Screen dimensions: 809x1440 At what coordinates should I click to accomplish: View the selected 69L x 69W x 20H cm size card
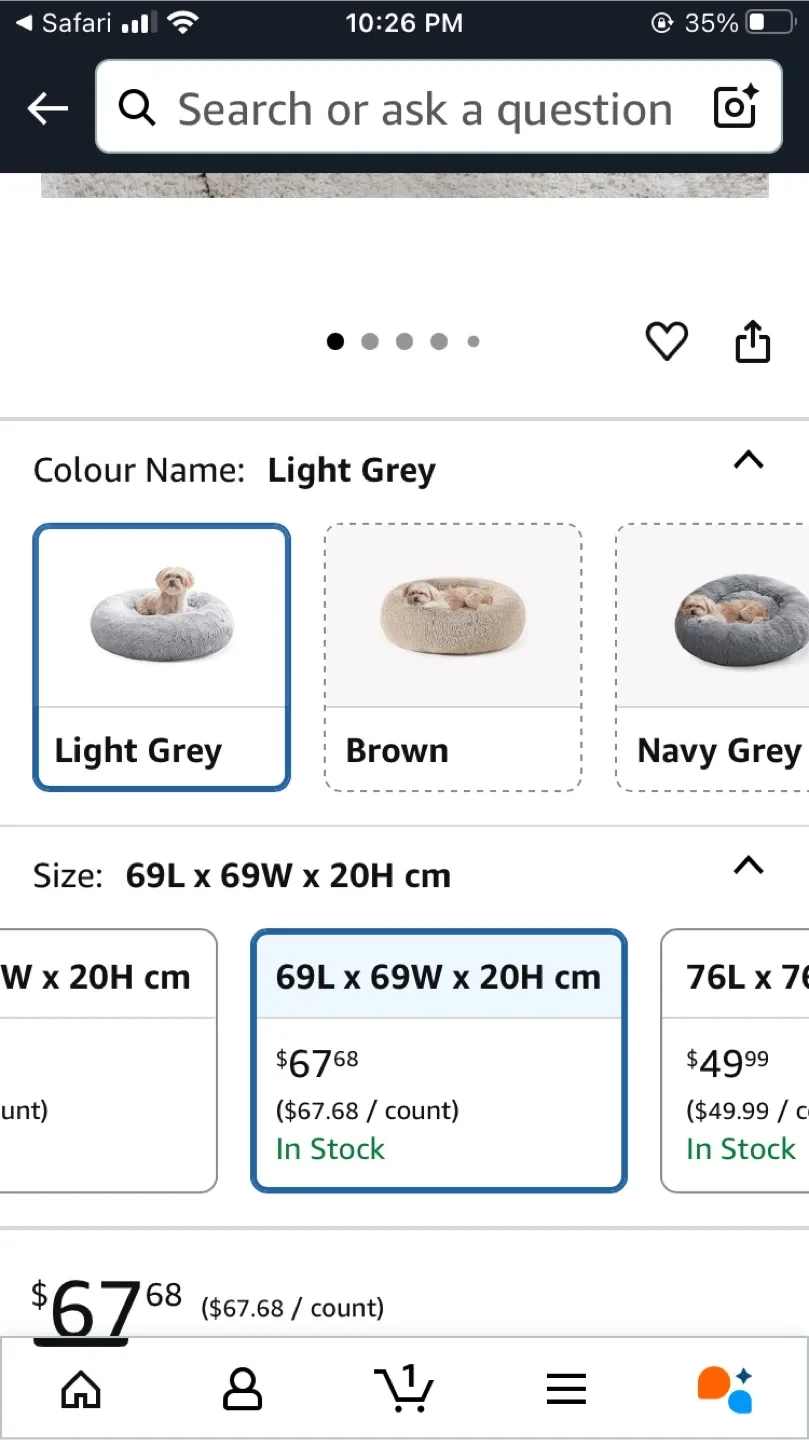tap(439, 1060)
